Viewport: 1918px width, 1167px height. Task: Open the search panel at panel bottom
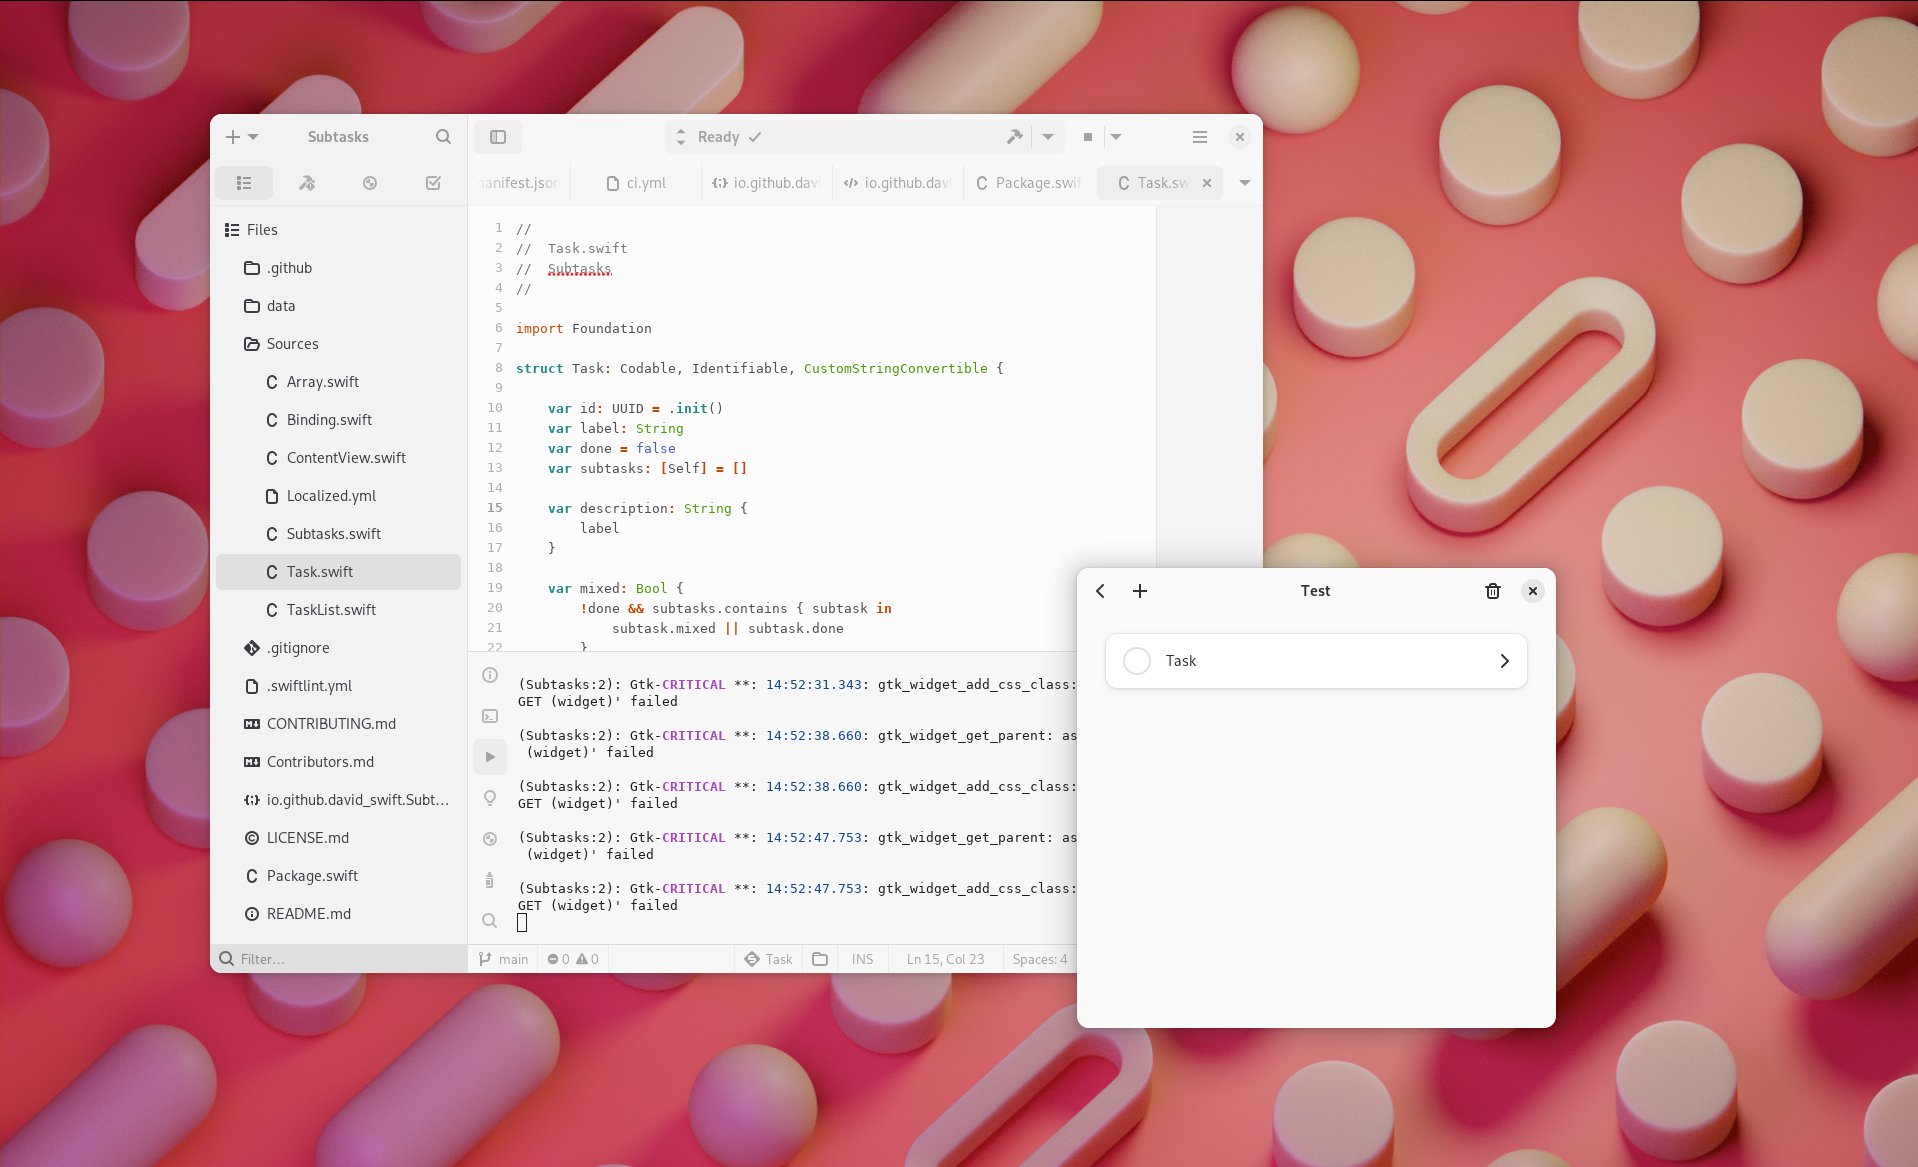click(490, 920)
